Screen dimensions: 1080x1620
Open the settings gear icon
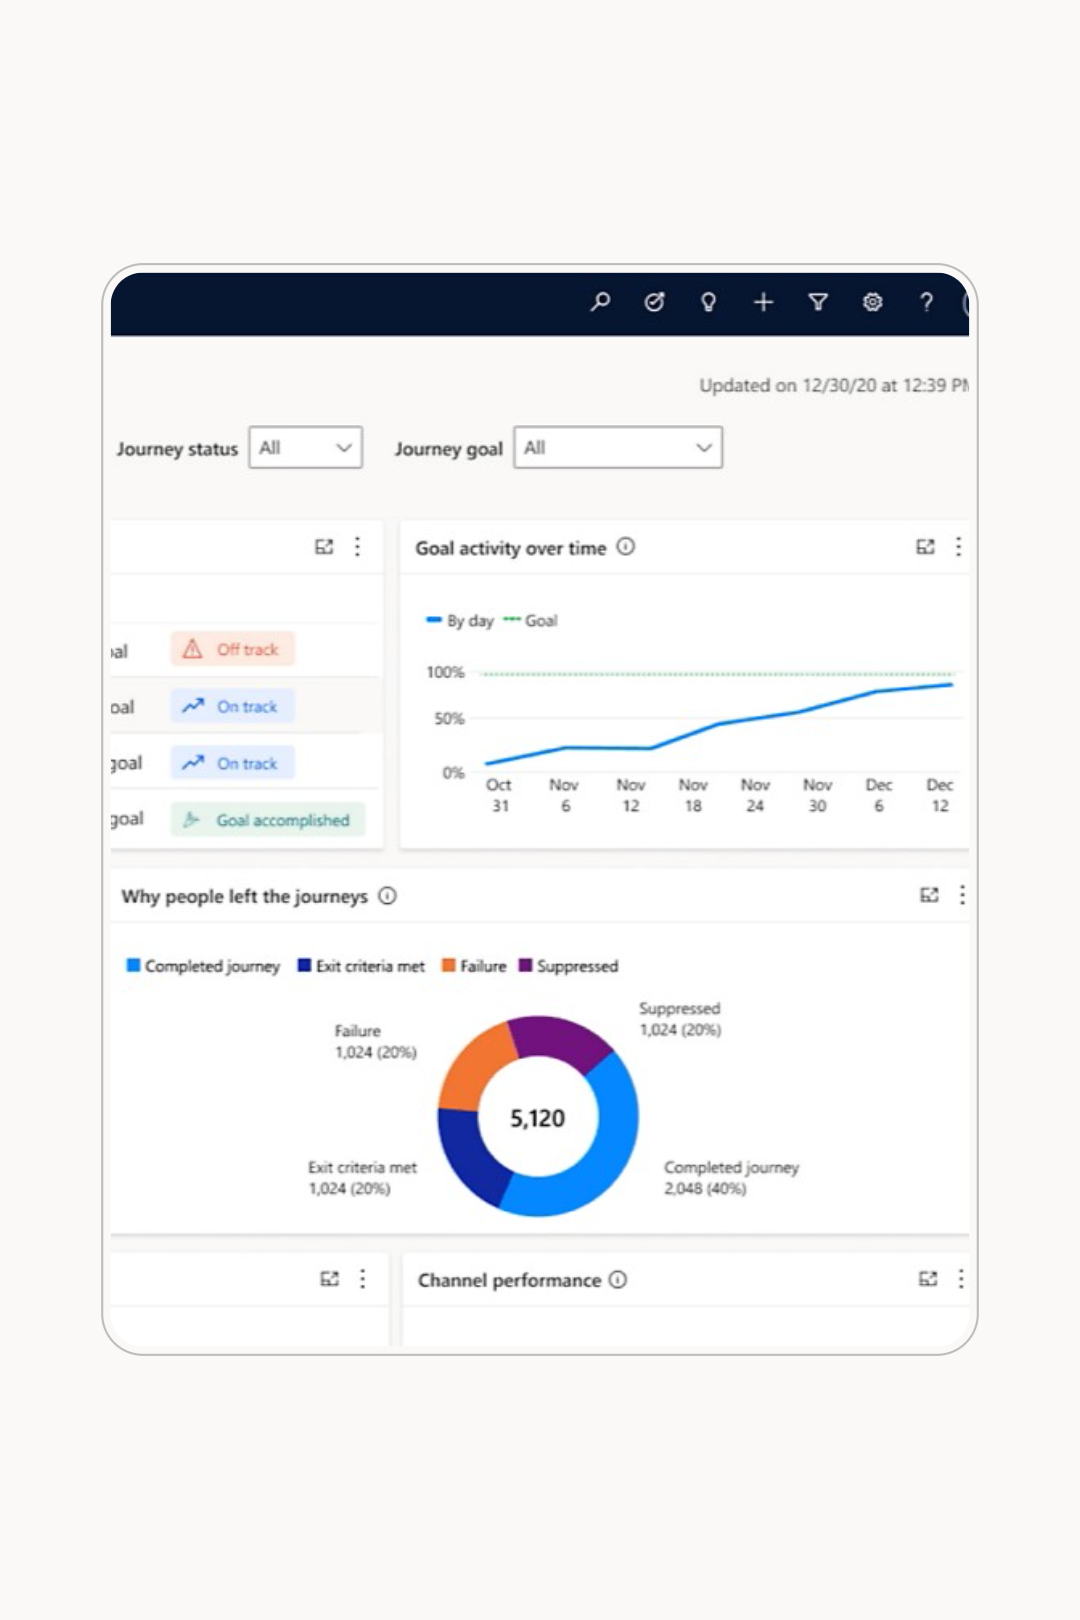coord(872,301)
